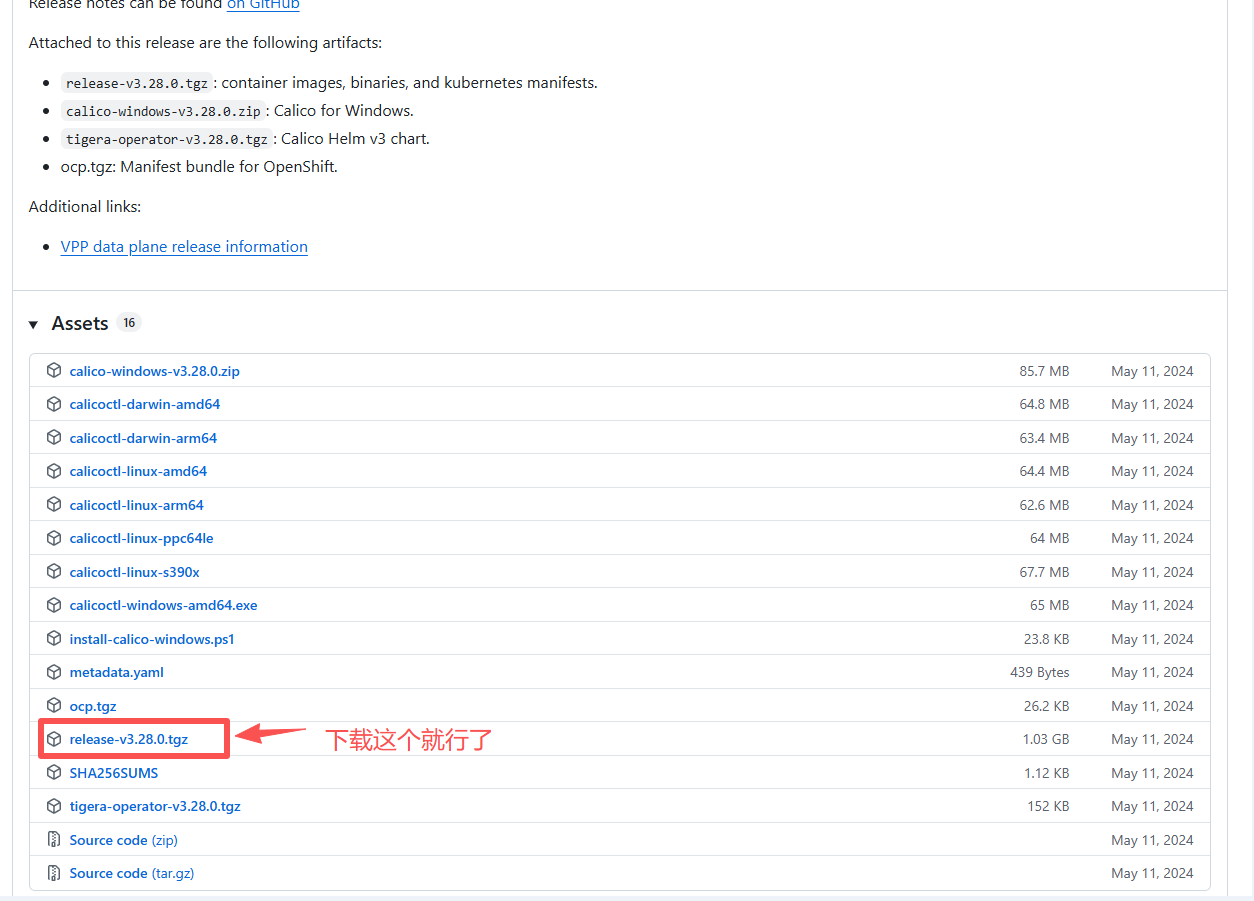The image size is (1254, 901).
Task: Click package icon beside ocp.tgz asset
Action: click(x=54, y=706)
